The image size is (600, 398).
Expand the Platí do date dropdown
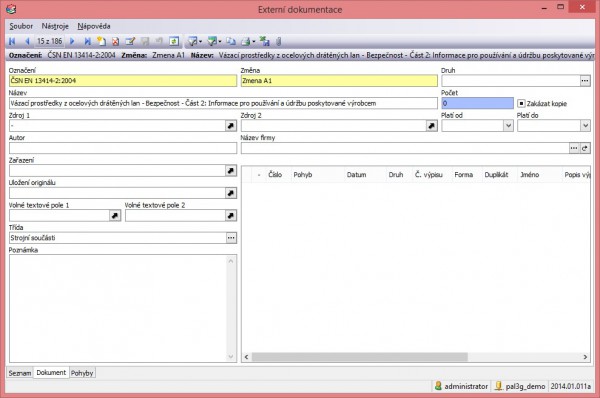pos(585,126)
